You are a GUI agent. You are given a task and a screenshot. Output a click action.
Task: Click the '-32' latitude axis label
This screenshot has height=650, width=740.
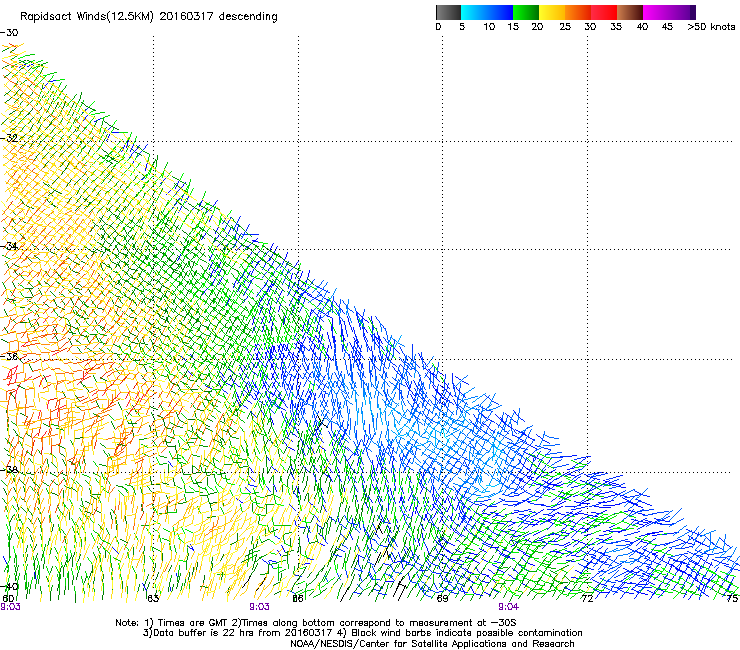(x=9, y=138)
